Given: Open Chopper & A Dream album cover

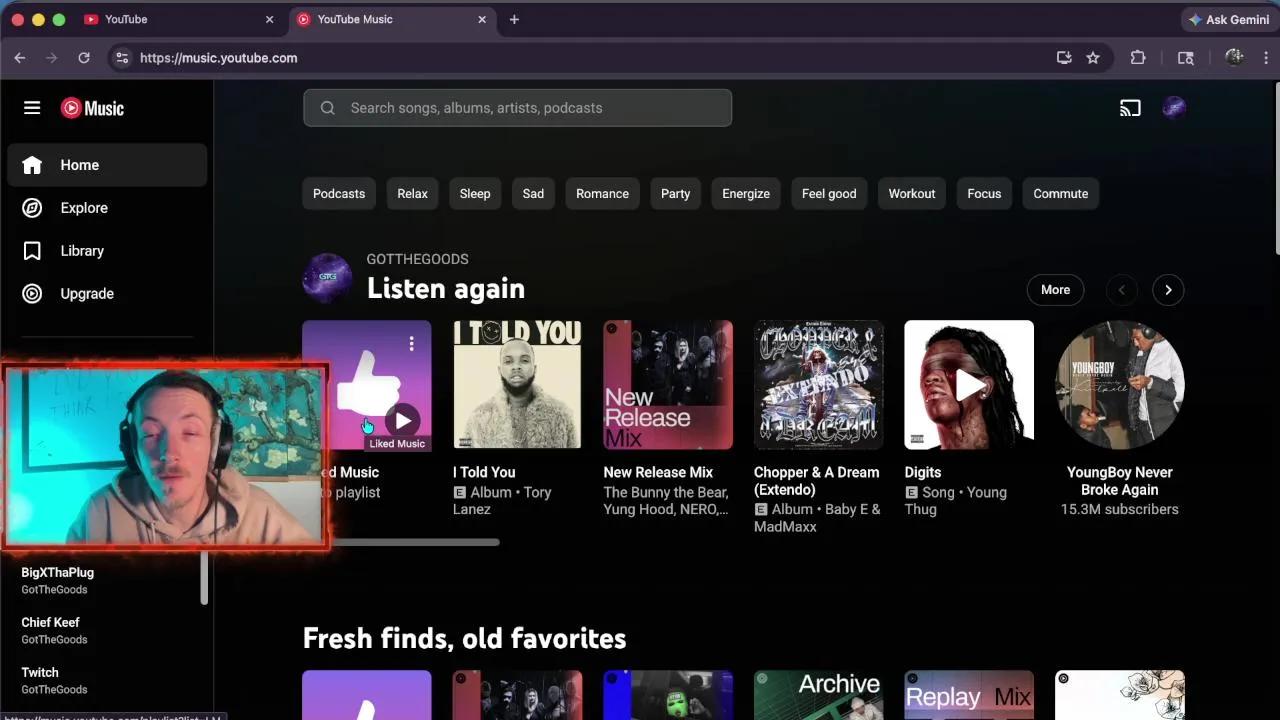Looking at the screenshot, I should (x=818, y=385).
